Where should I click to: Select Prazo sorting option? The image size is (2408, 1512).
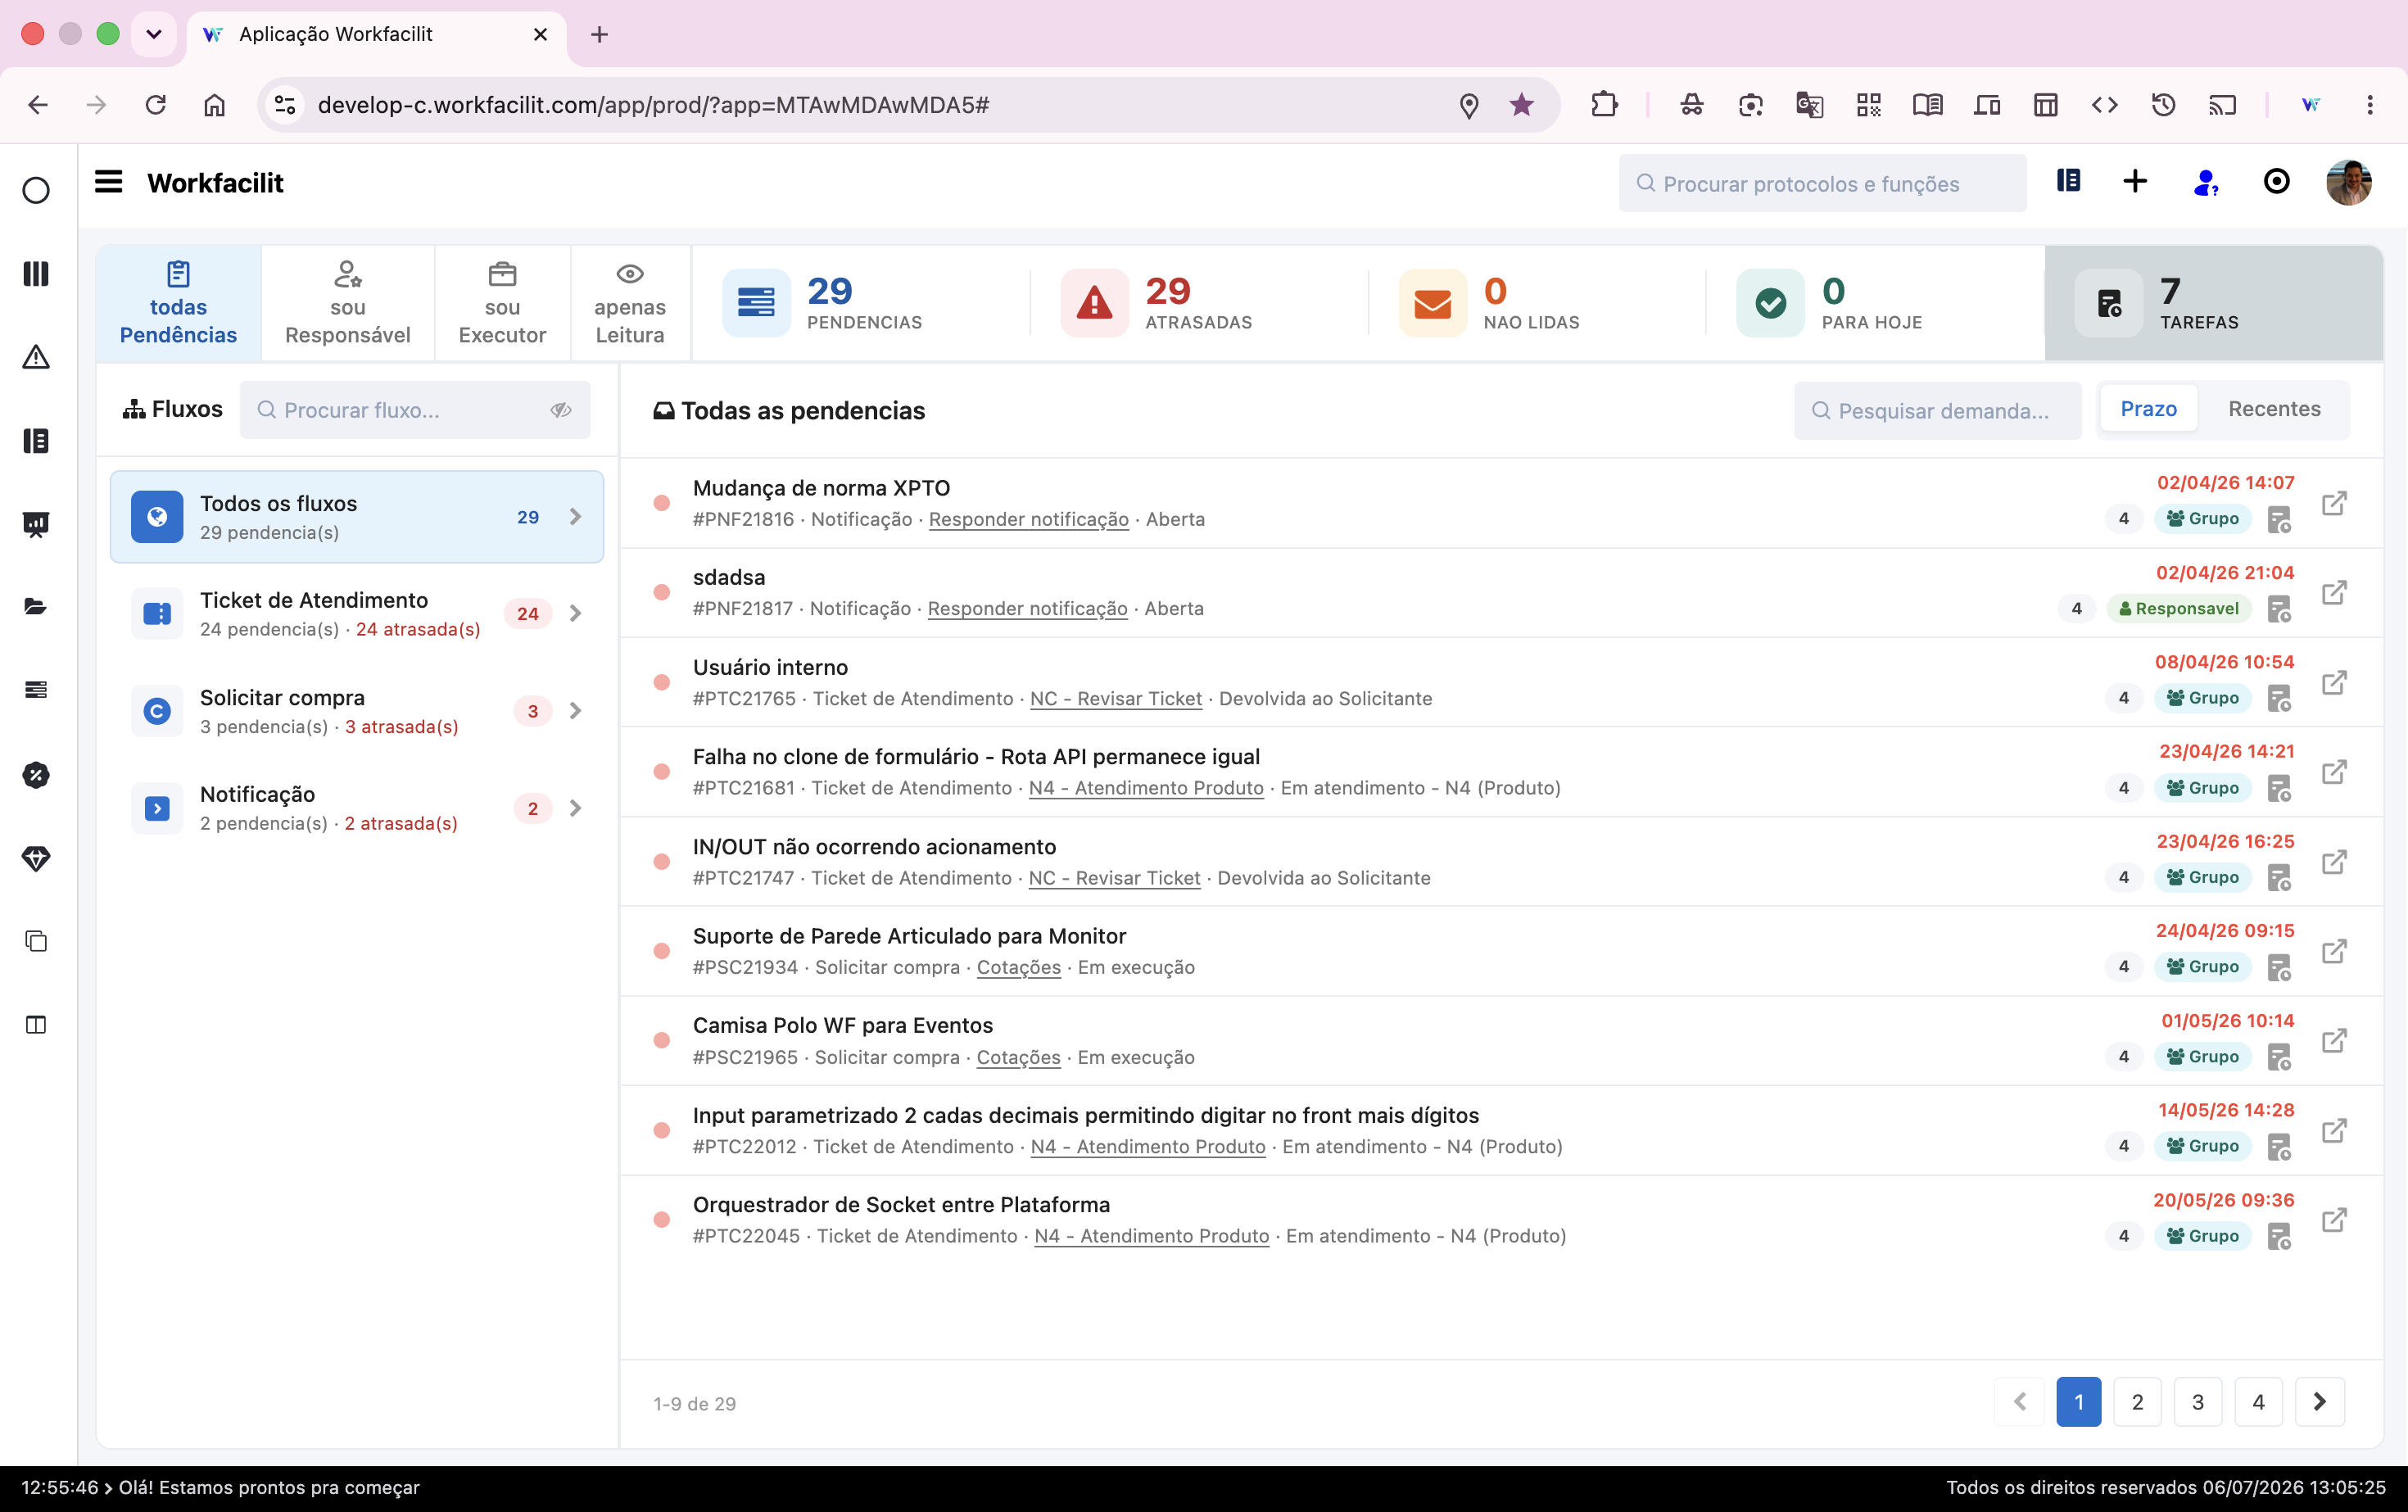click(x=2148, y=409)
